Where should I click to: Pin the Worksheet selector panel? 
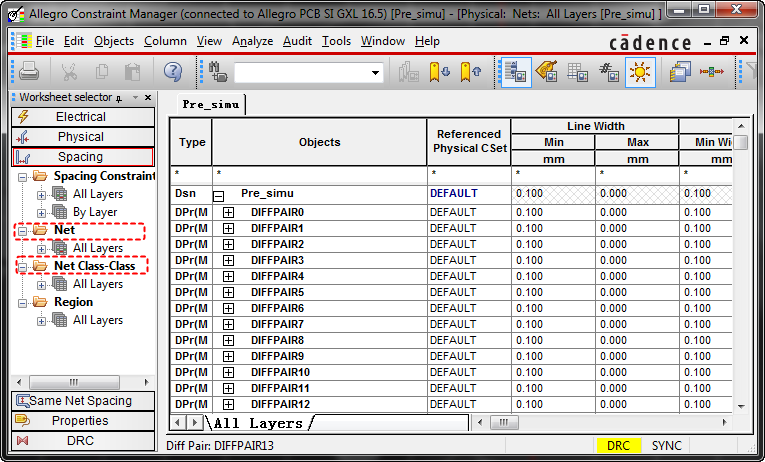click(120, 97)
